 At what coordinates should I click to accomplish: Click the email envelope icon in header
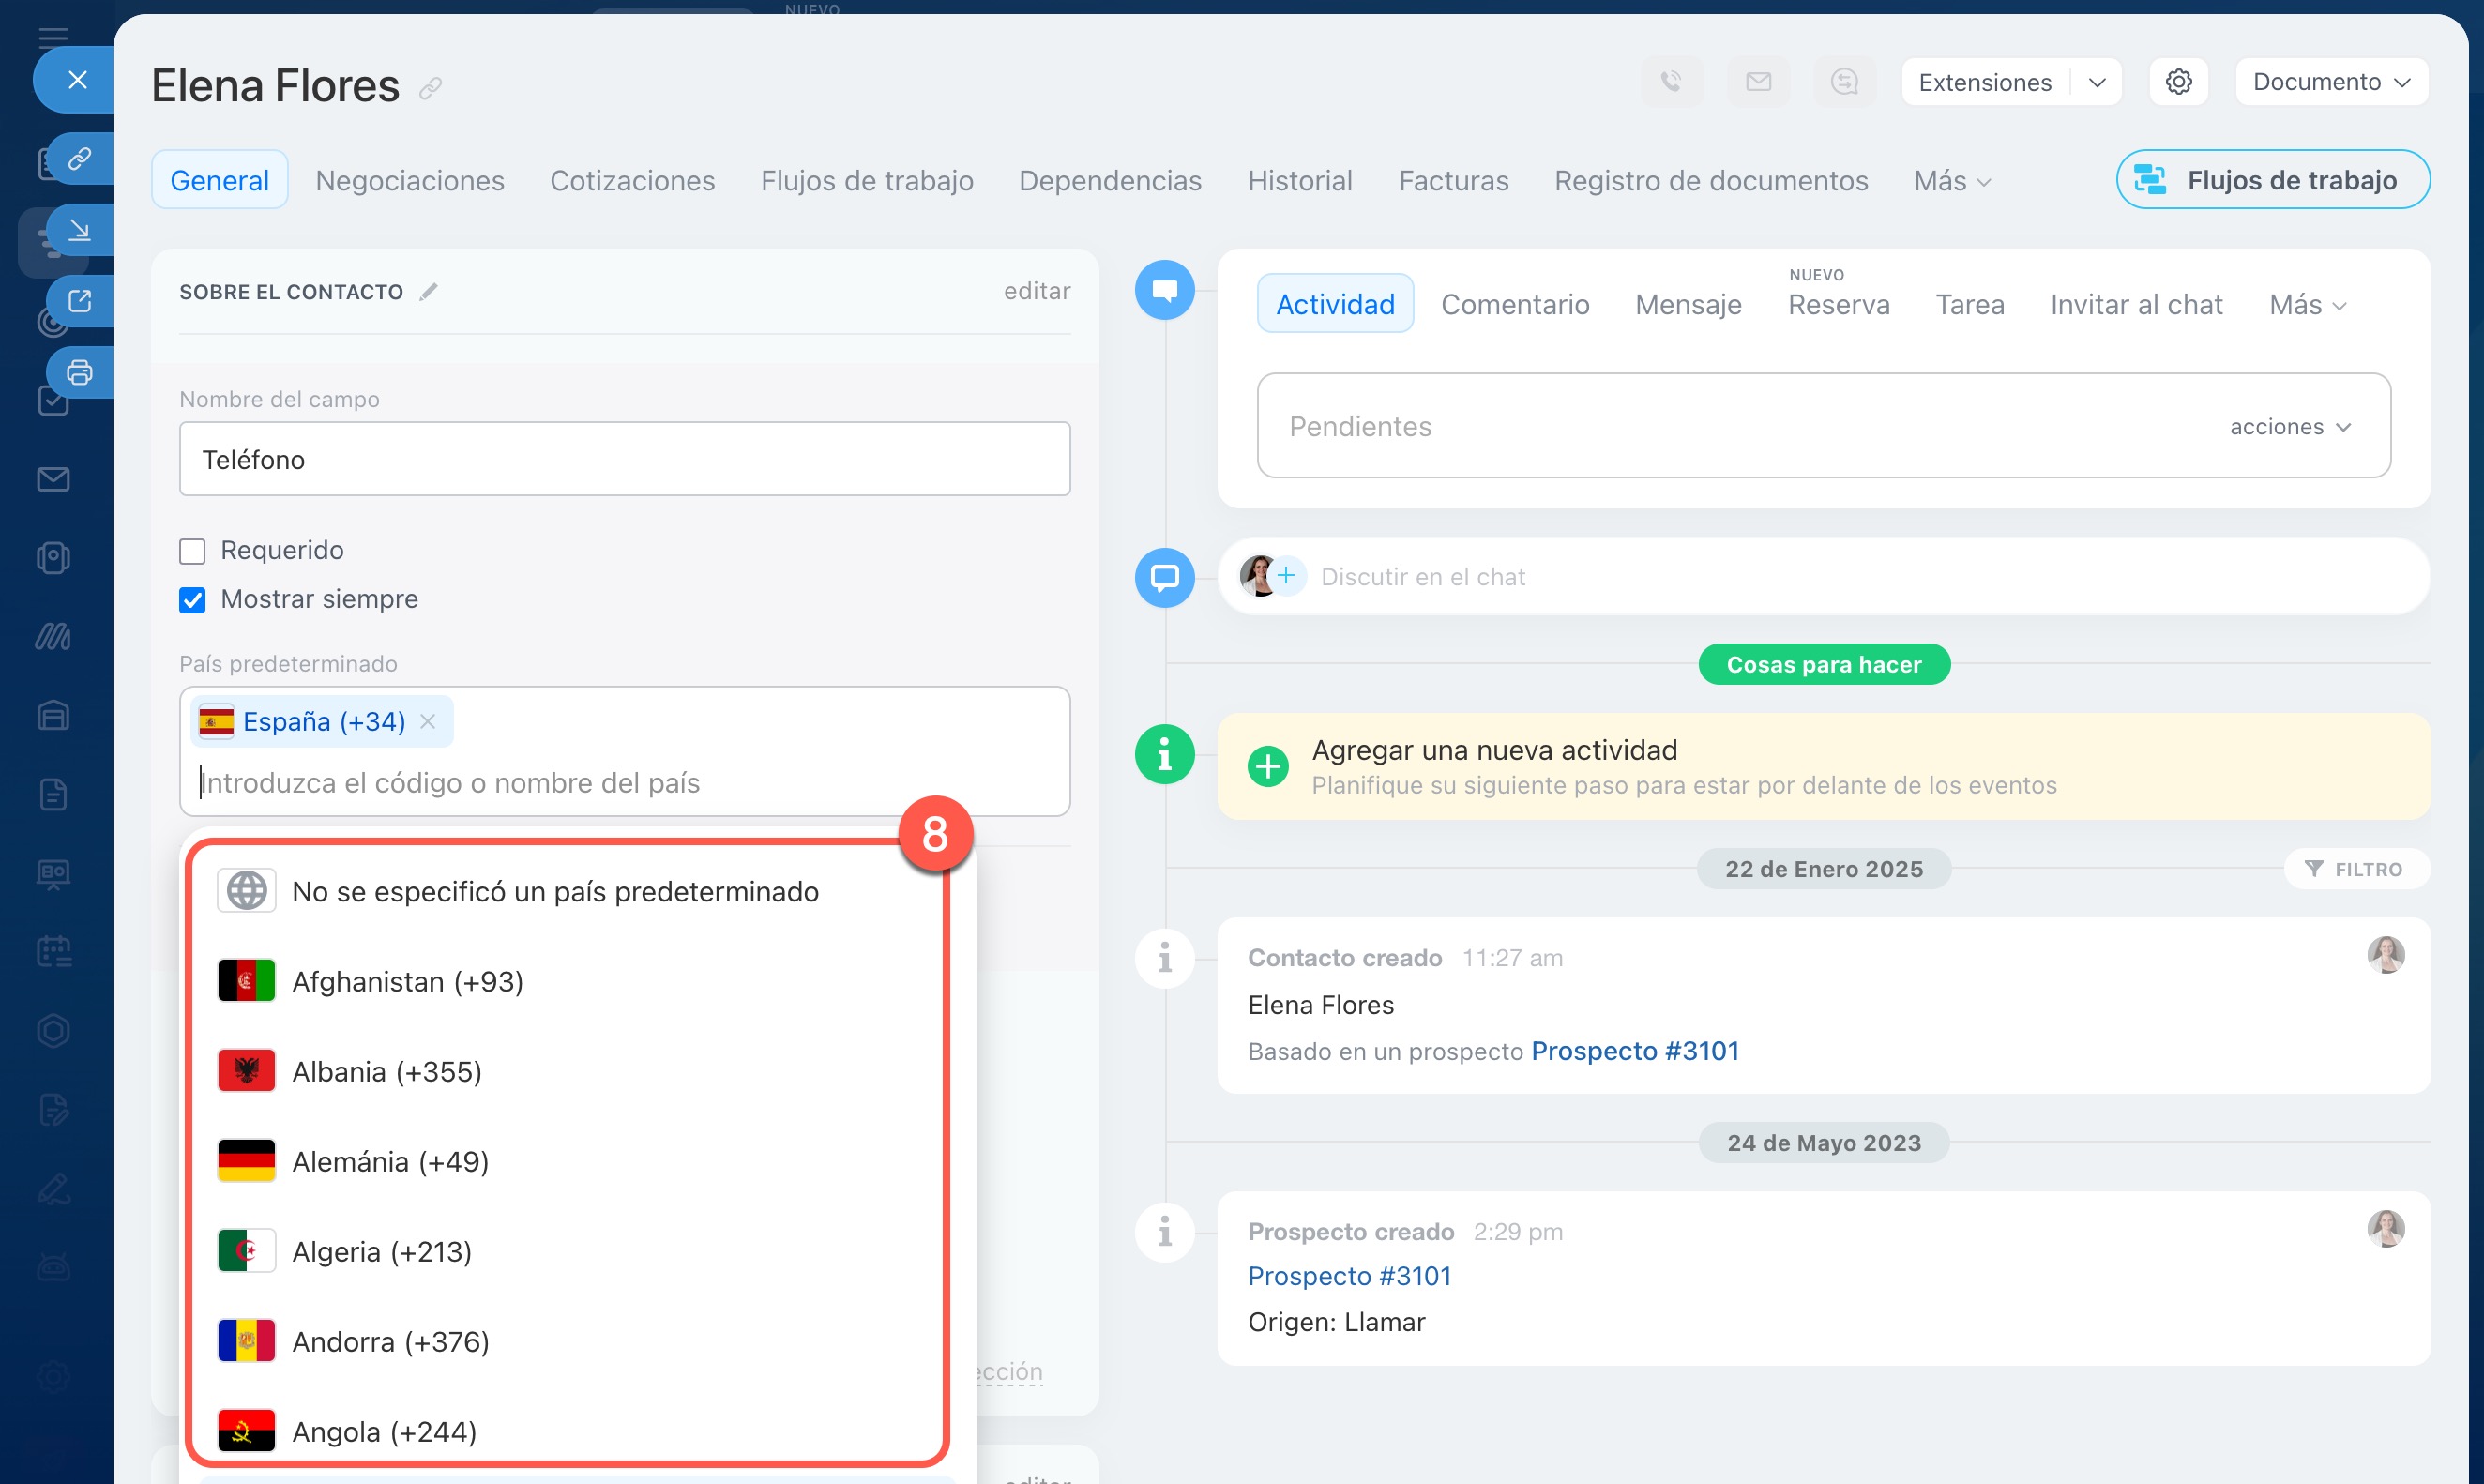pyautogui.click(x=1758, y=82)
